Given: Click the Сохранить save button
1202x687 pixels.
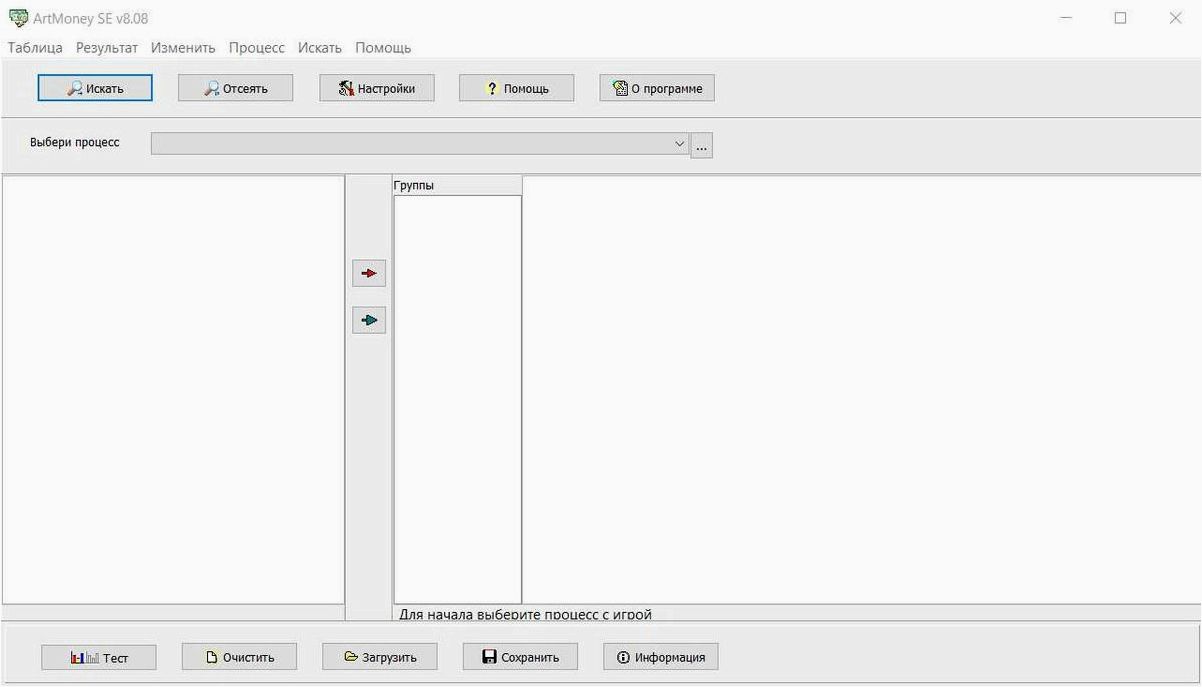Looking at the screenshot, I should (x=520, y=657).
